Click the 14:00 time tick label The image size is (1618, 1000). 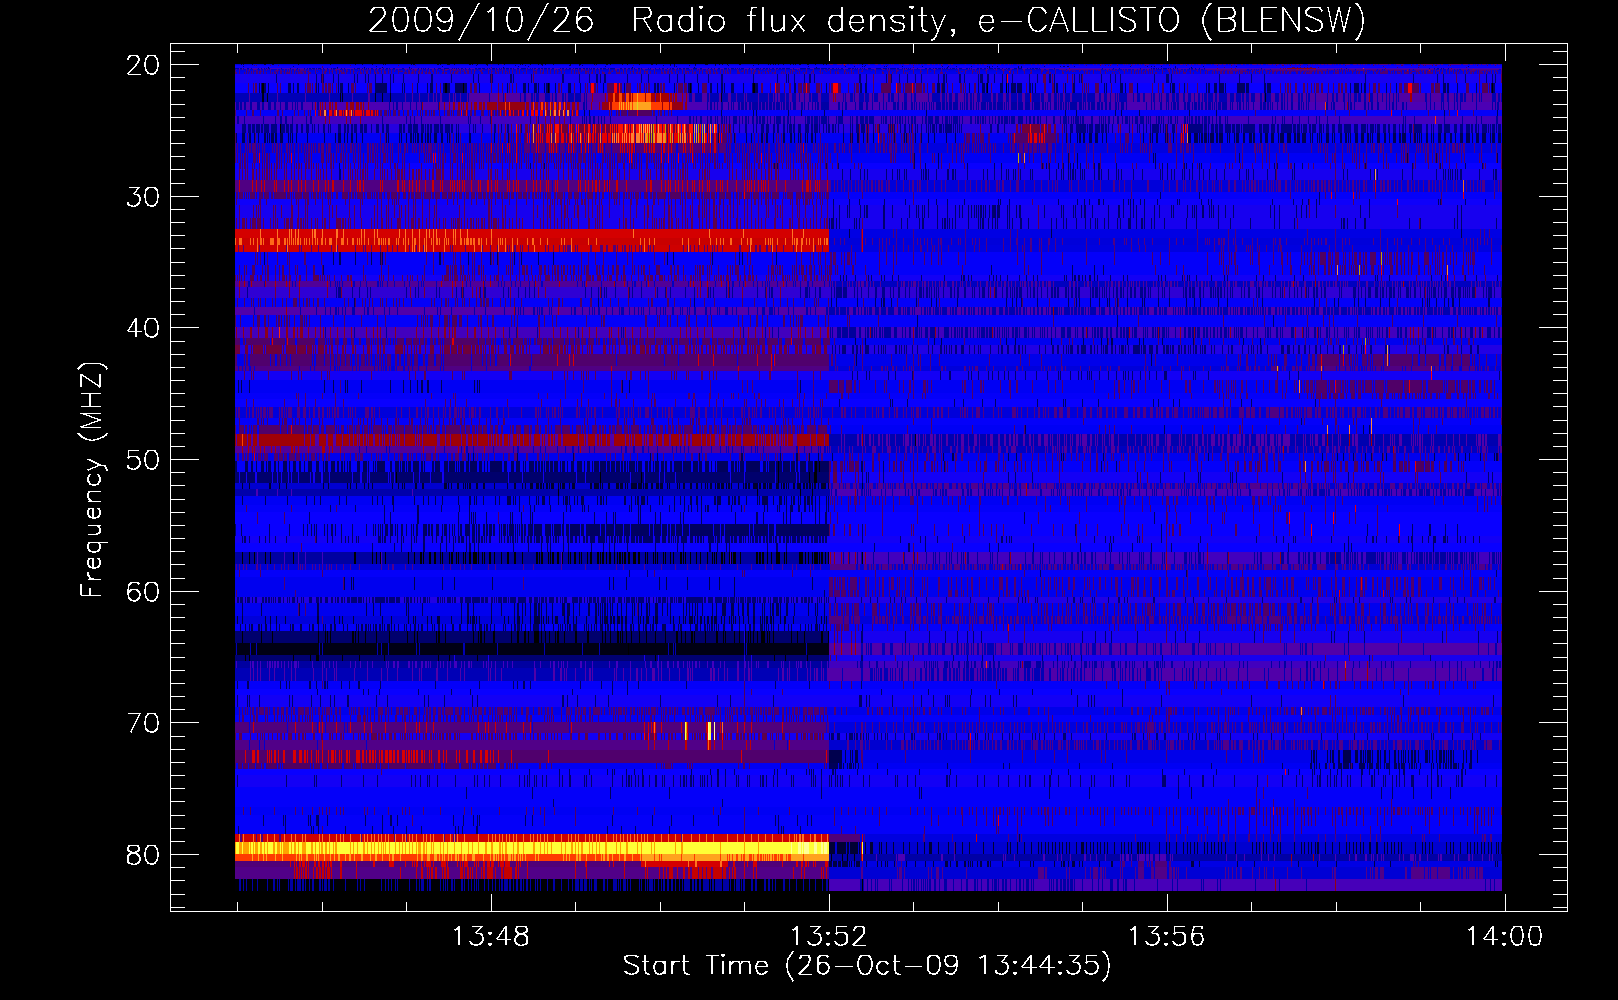tap(1505, 937)
